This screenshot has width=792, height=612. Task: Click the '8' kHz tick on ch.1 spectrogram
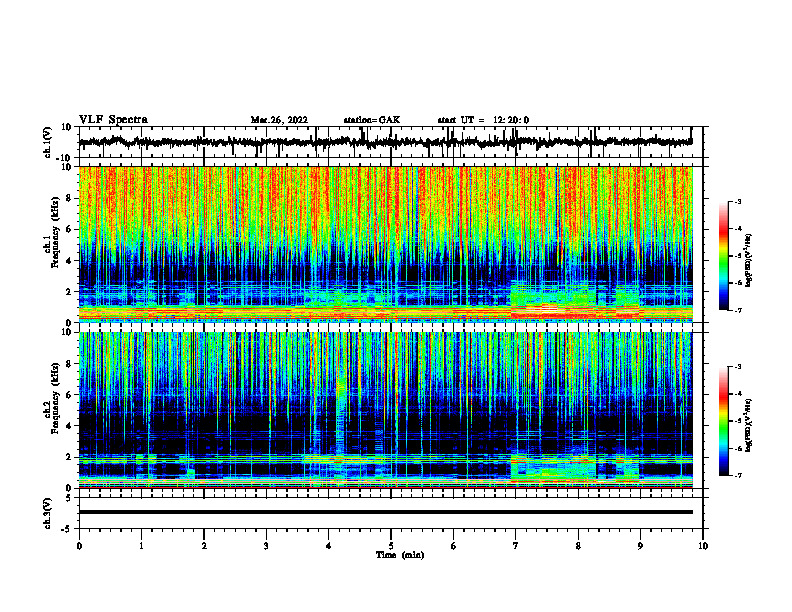pos(70,198)
